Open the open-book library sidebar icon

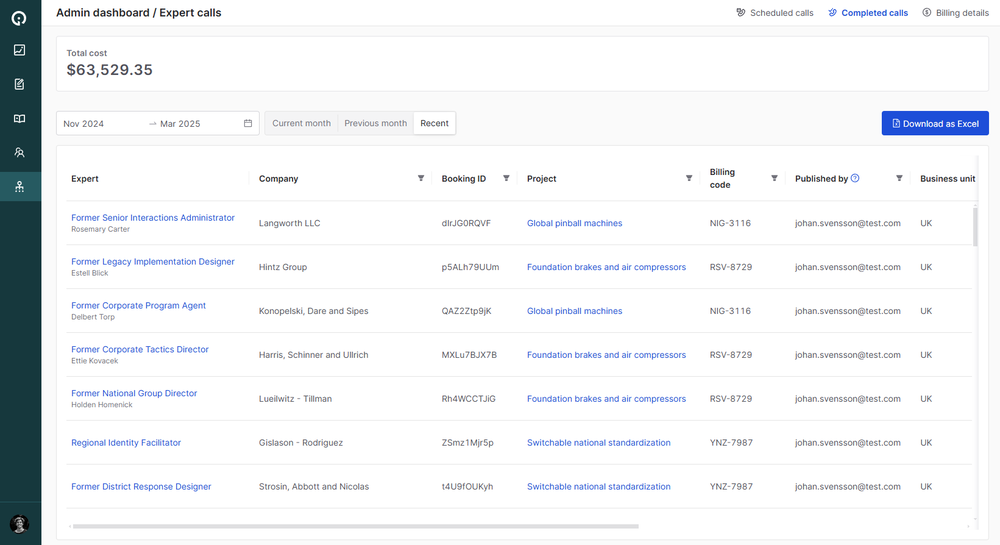19,119
